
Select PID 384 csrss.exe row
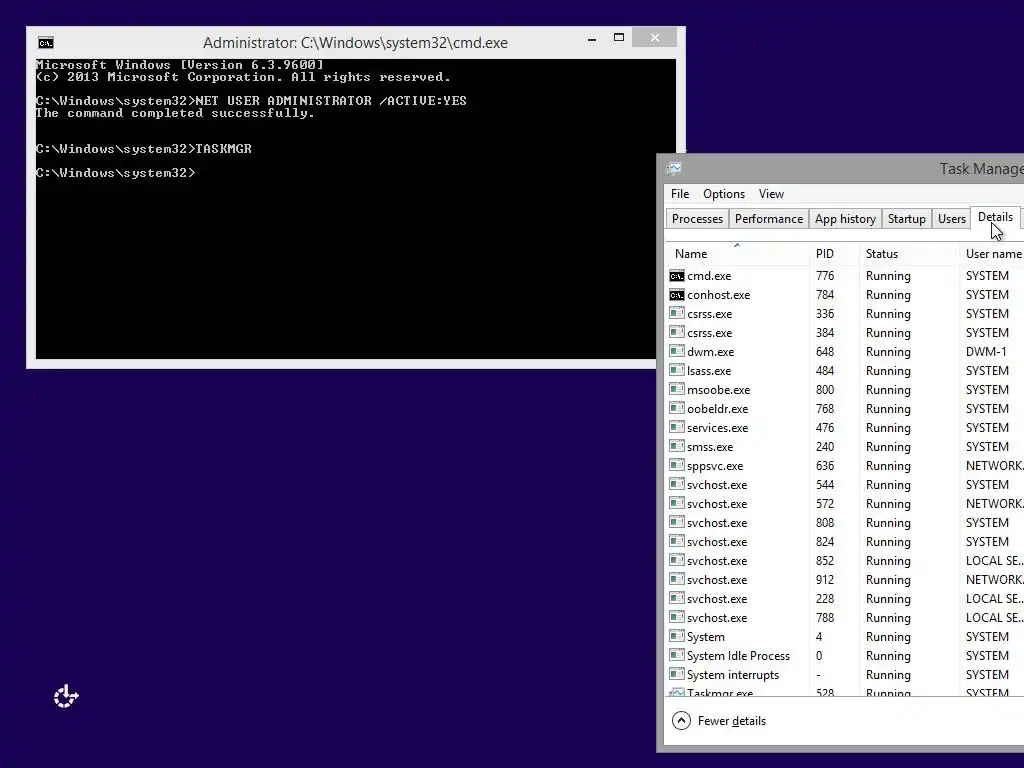tap(845, 332)
